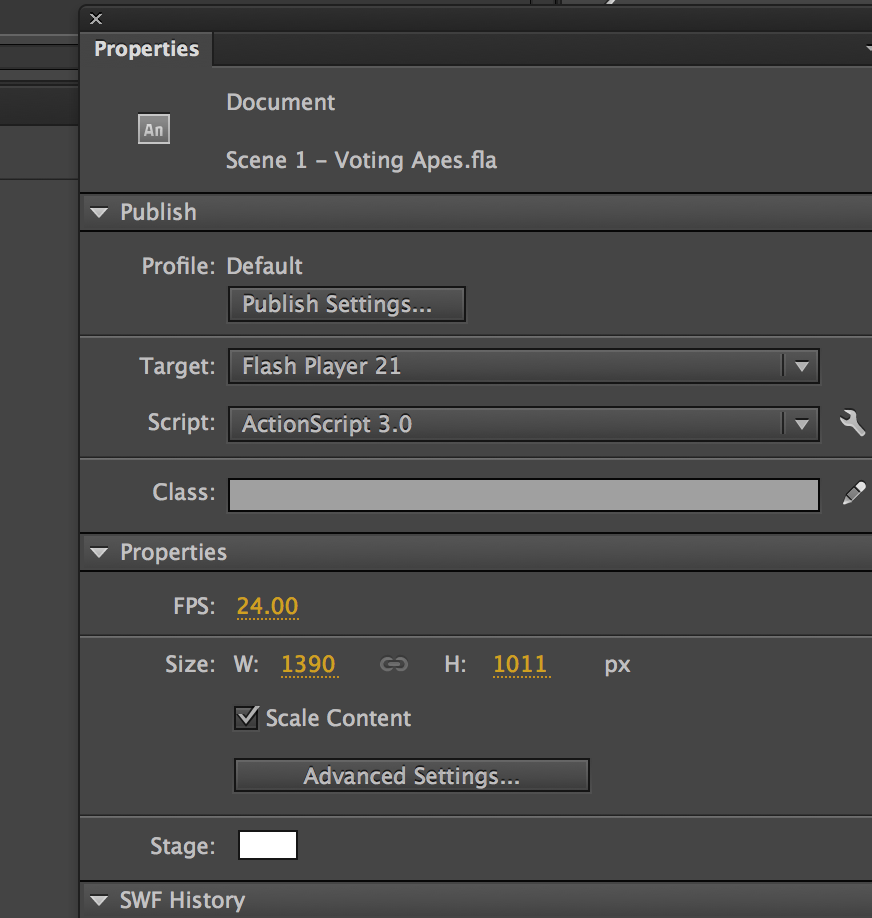Select the Properties tab
This screenshot has width=872, height=918.
pos(146,48)
